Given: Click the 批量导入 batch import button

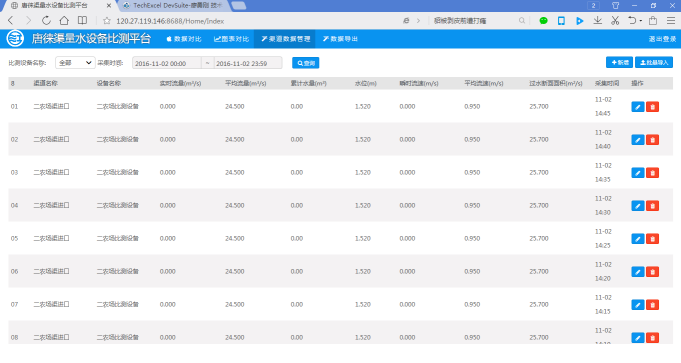Looking at the screenshot, I should coord(654,63).
